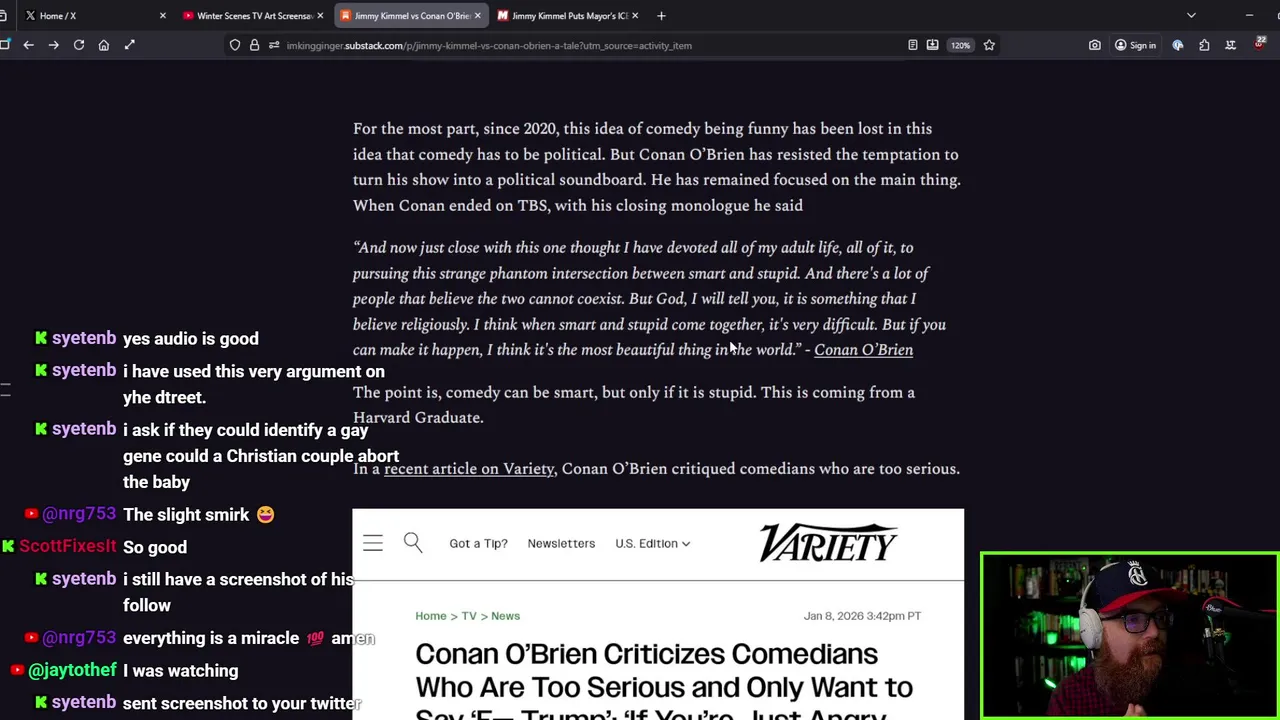Go forward in browser history
Image resolution: width=1280 pixels, height=720 pixels.
(53, 45)
